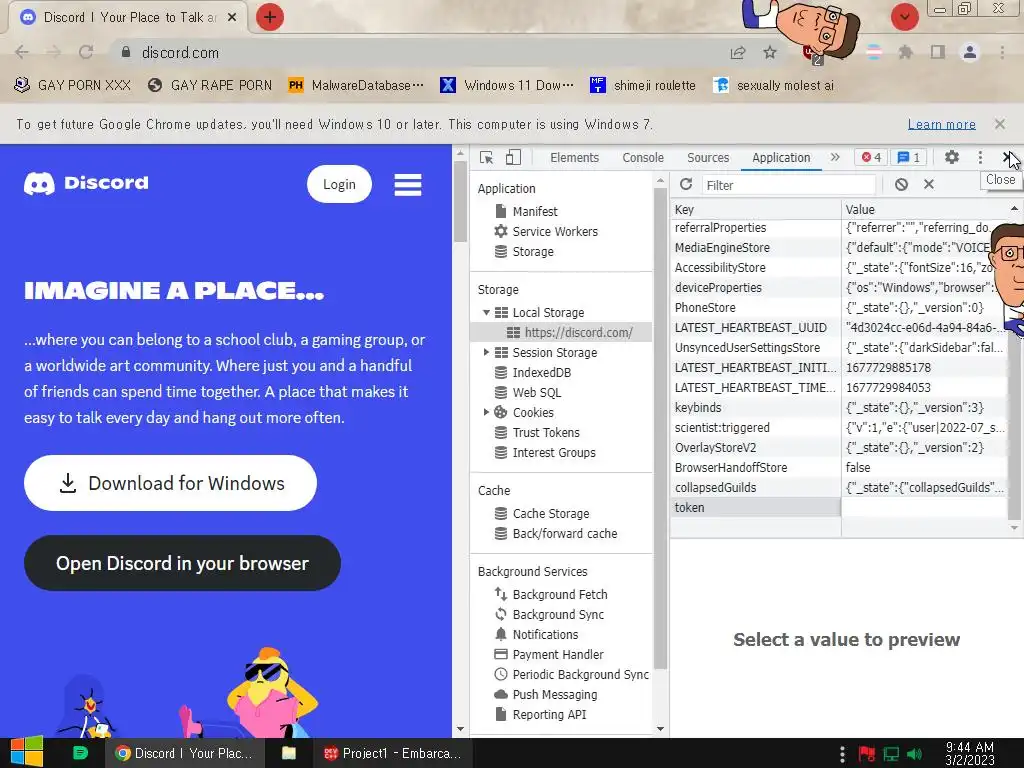This screenshot has height=768, width=1024.
Task: Switch to the Project1 - Embarca... taskbar item
Action: tap(392, 753)
